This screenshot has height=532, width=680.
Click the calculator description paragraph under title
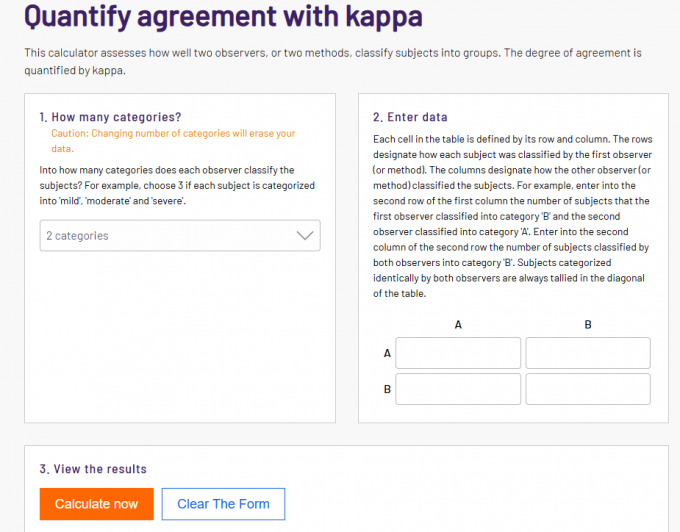point(333,61)
